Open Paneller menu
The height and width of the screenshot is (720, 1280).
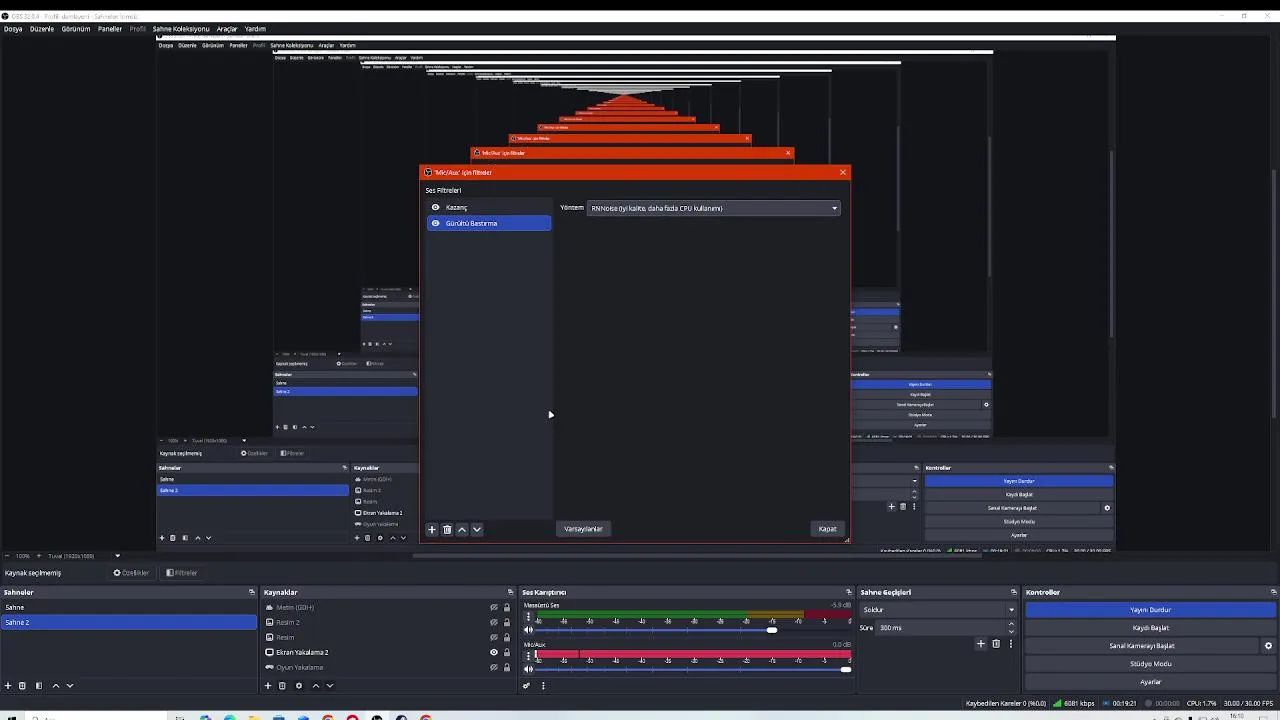pos(109,29)
